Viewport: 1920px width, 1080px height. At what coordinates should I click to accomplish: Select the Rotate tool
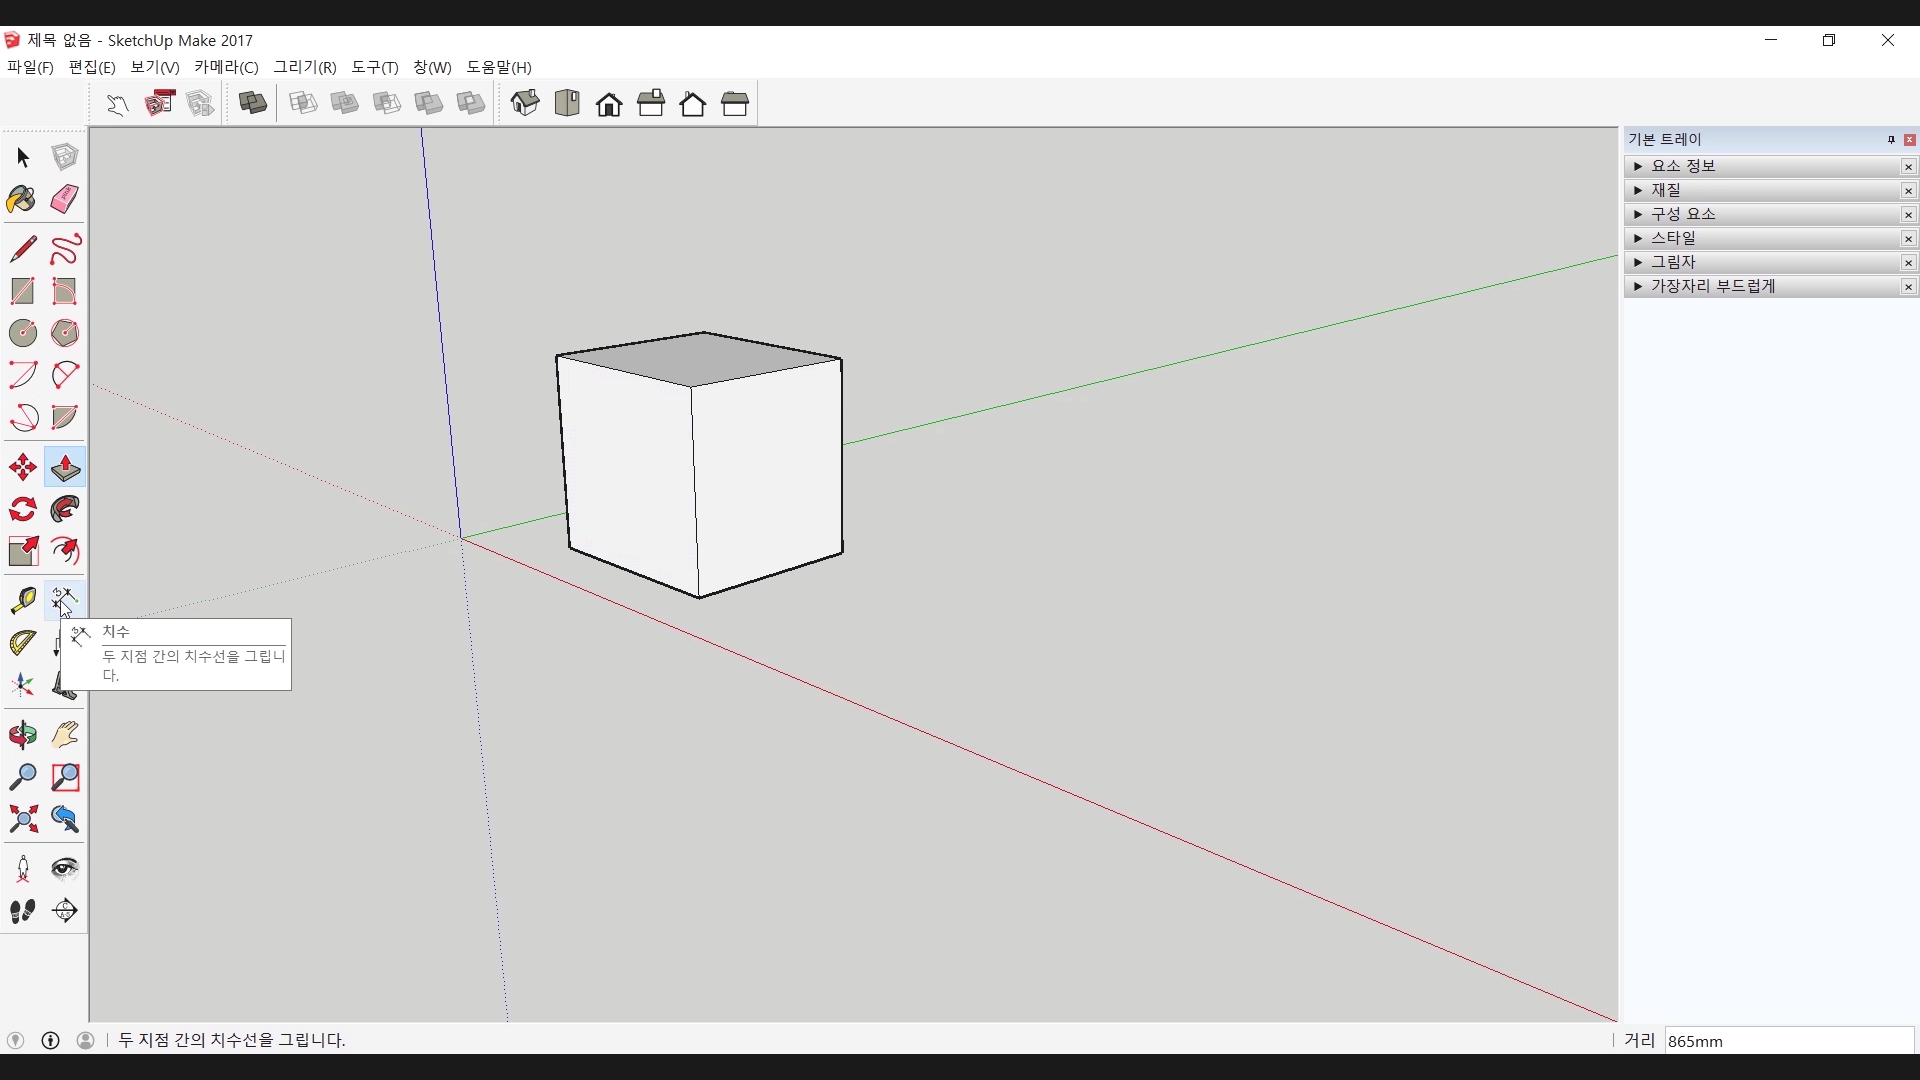point(22,509)
